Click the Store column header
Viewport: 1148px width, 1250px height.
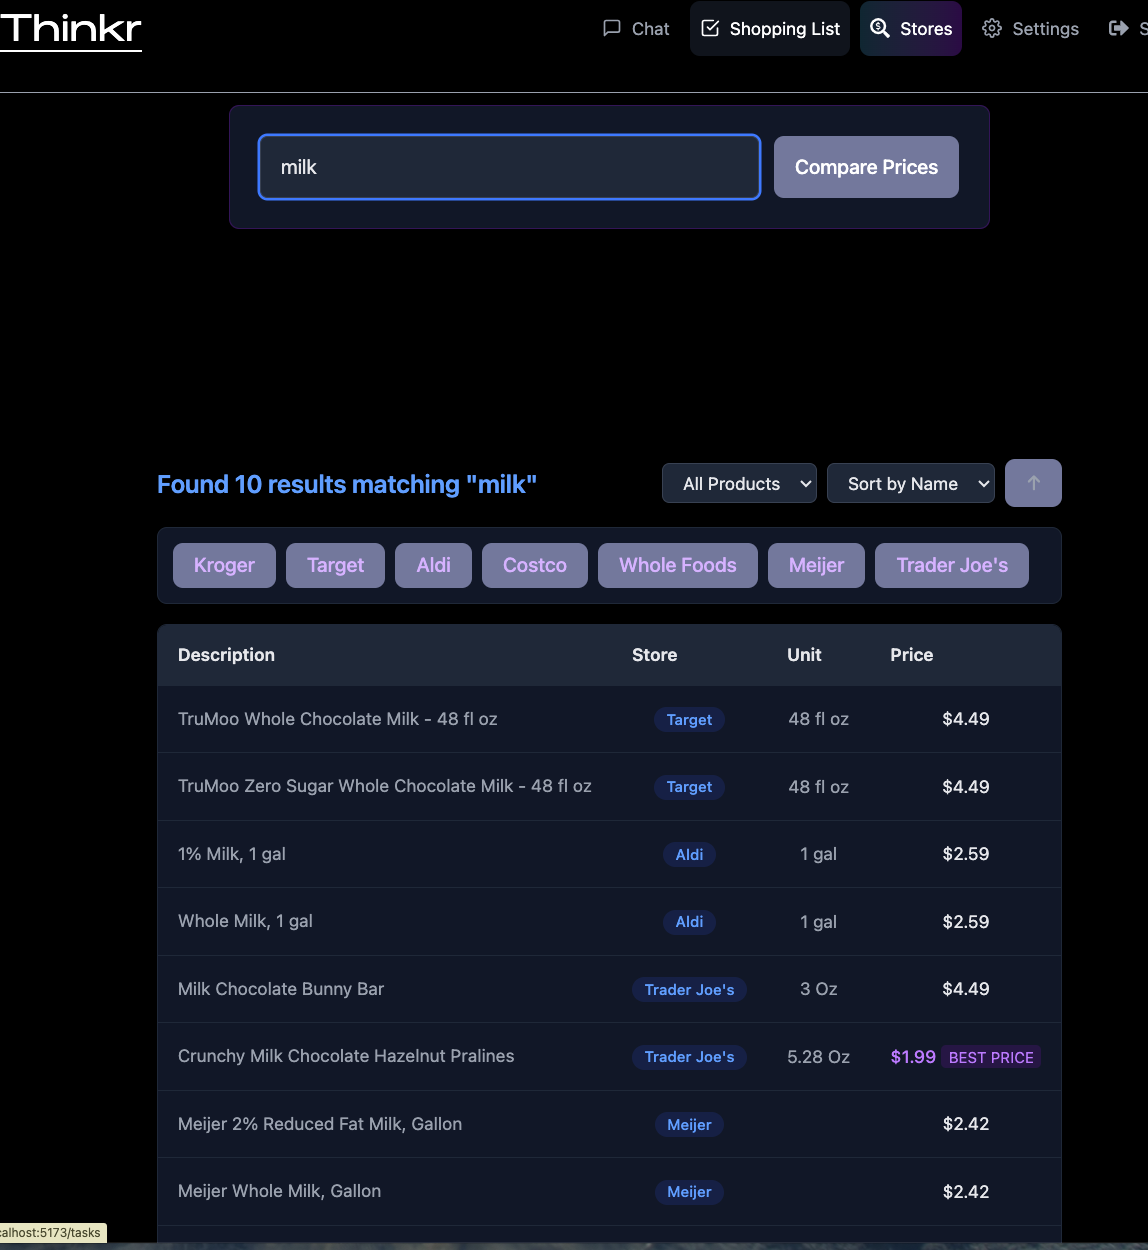click(x=654, y=655)
